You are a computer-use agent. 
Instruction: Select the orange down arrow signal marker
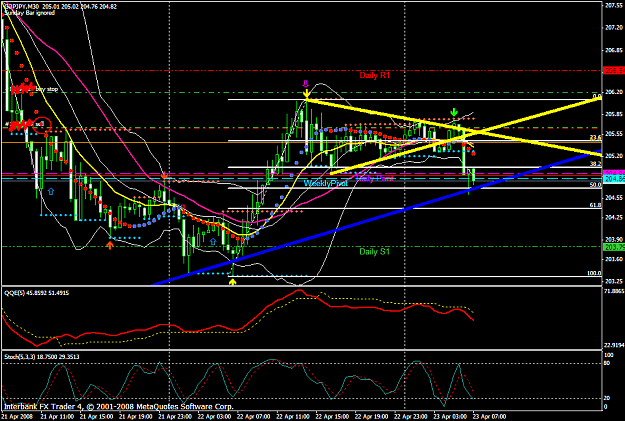coord(164,175)
